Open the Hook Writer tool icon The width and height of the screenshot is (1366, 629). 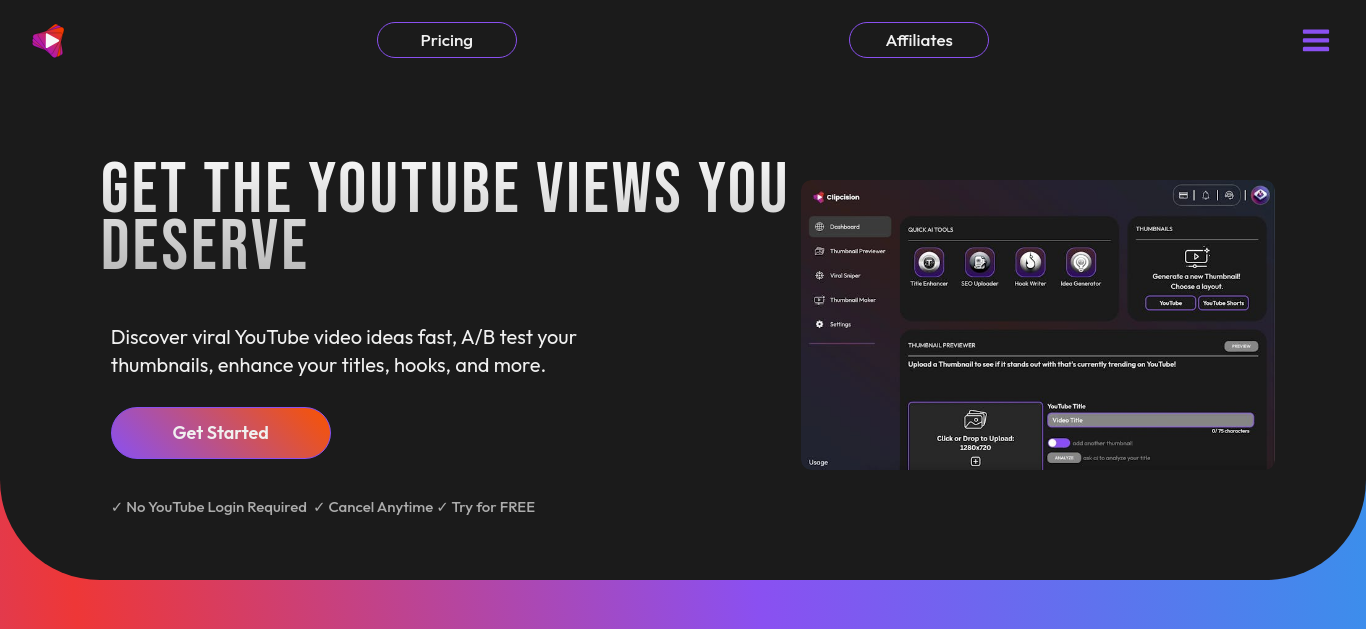1030,262
